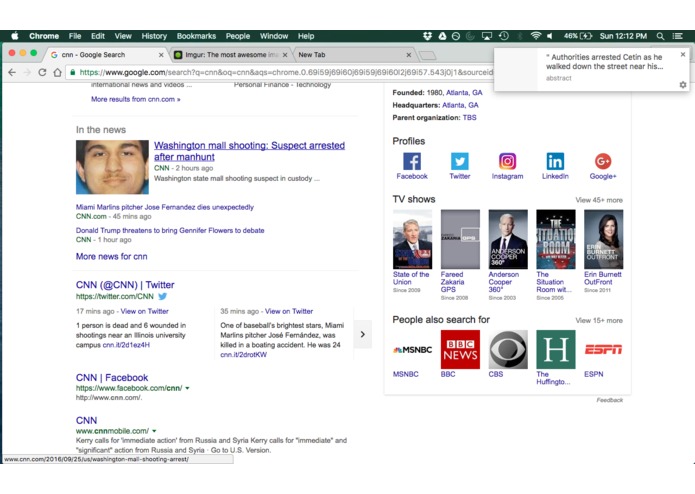Click the Google Drive menu bar icon
695x494 pixels.
[442, 36]
